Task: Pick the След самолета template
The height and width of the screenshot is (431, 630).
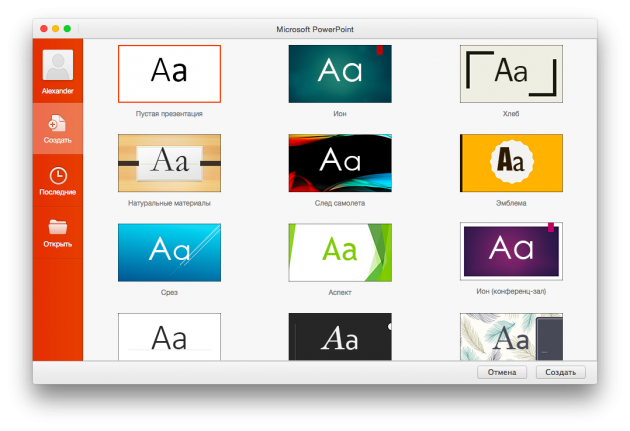Action: click(x=340, y=163)
